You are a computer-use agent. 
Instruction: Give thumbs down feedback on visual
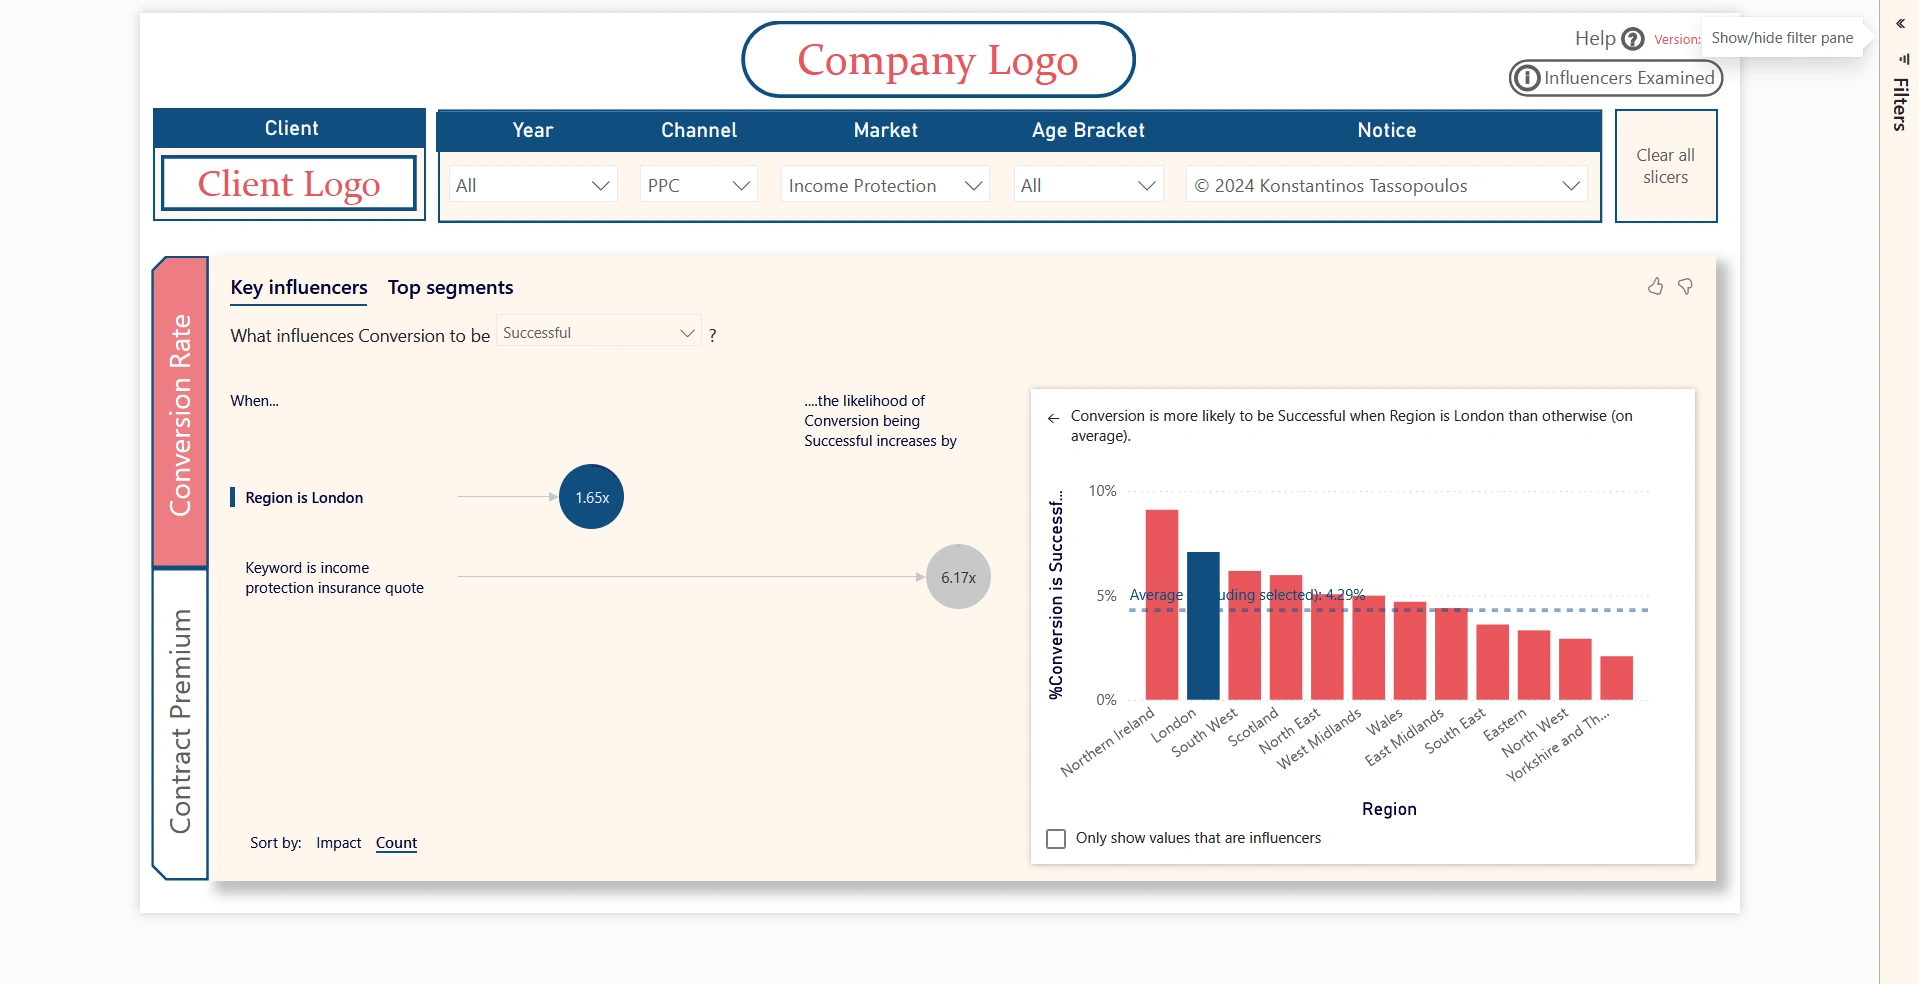click(x=1686, y=287)
